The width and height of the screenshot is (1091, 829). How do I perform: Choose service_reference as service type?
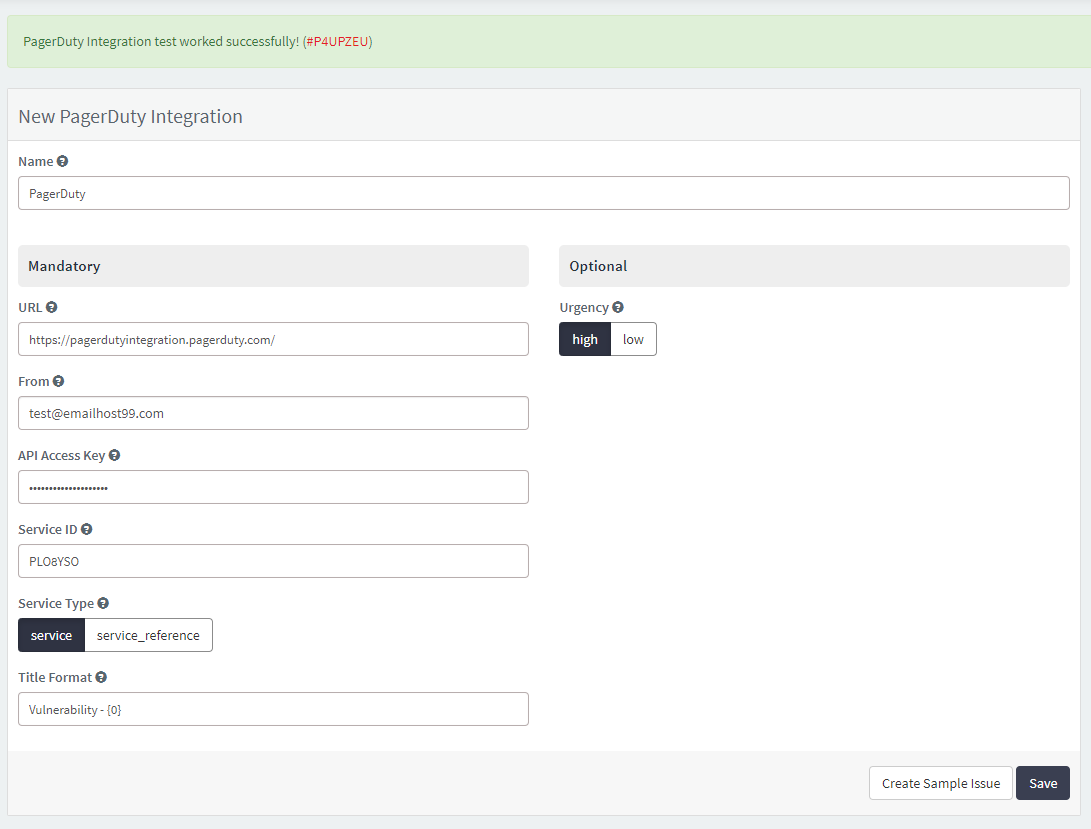pos(148,635)
